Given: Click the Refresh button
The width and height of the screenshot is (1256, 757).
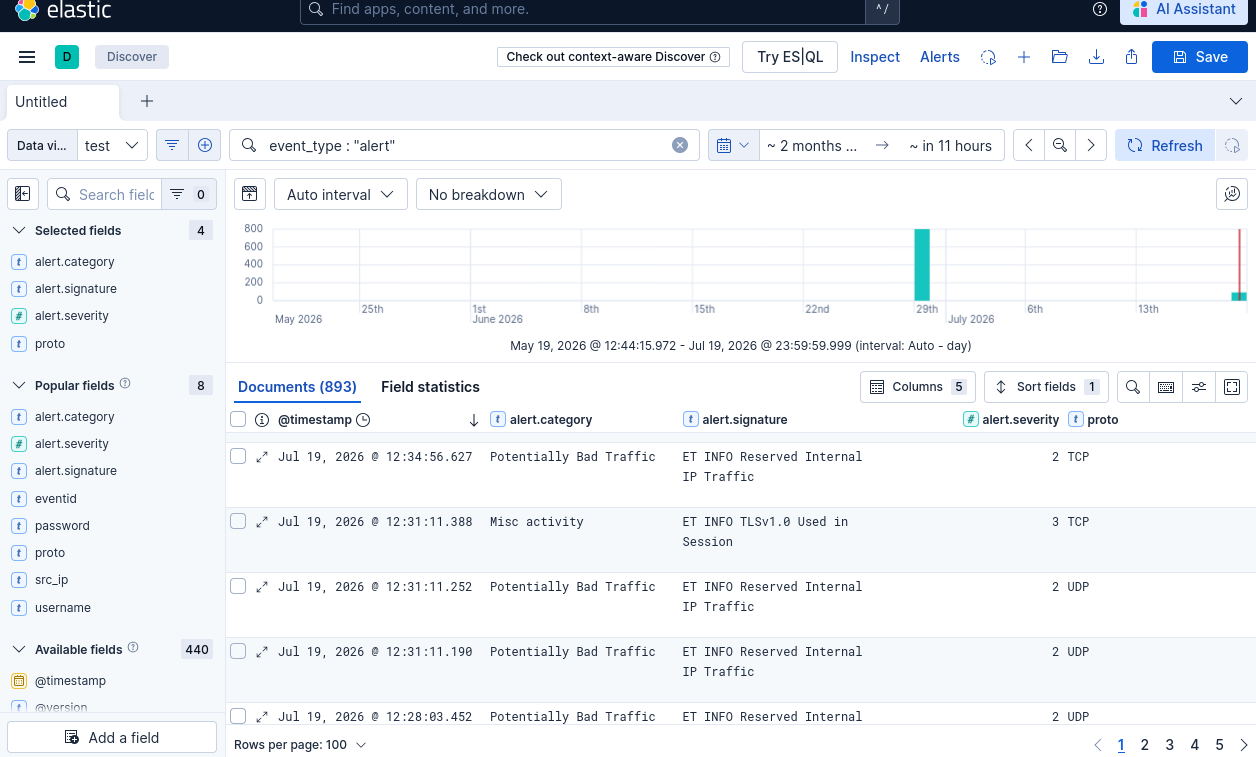Looking at the screenshot, I should (x=1165, y=145).
